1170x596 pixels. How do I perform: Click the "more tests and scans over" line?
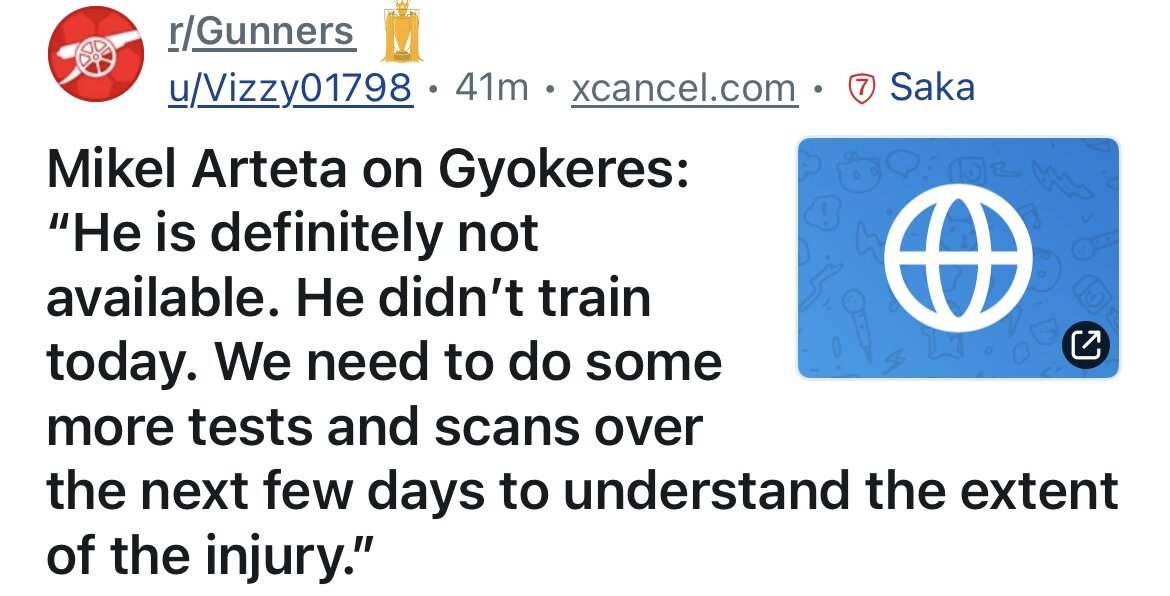[374, 427]
